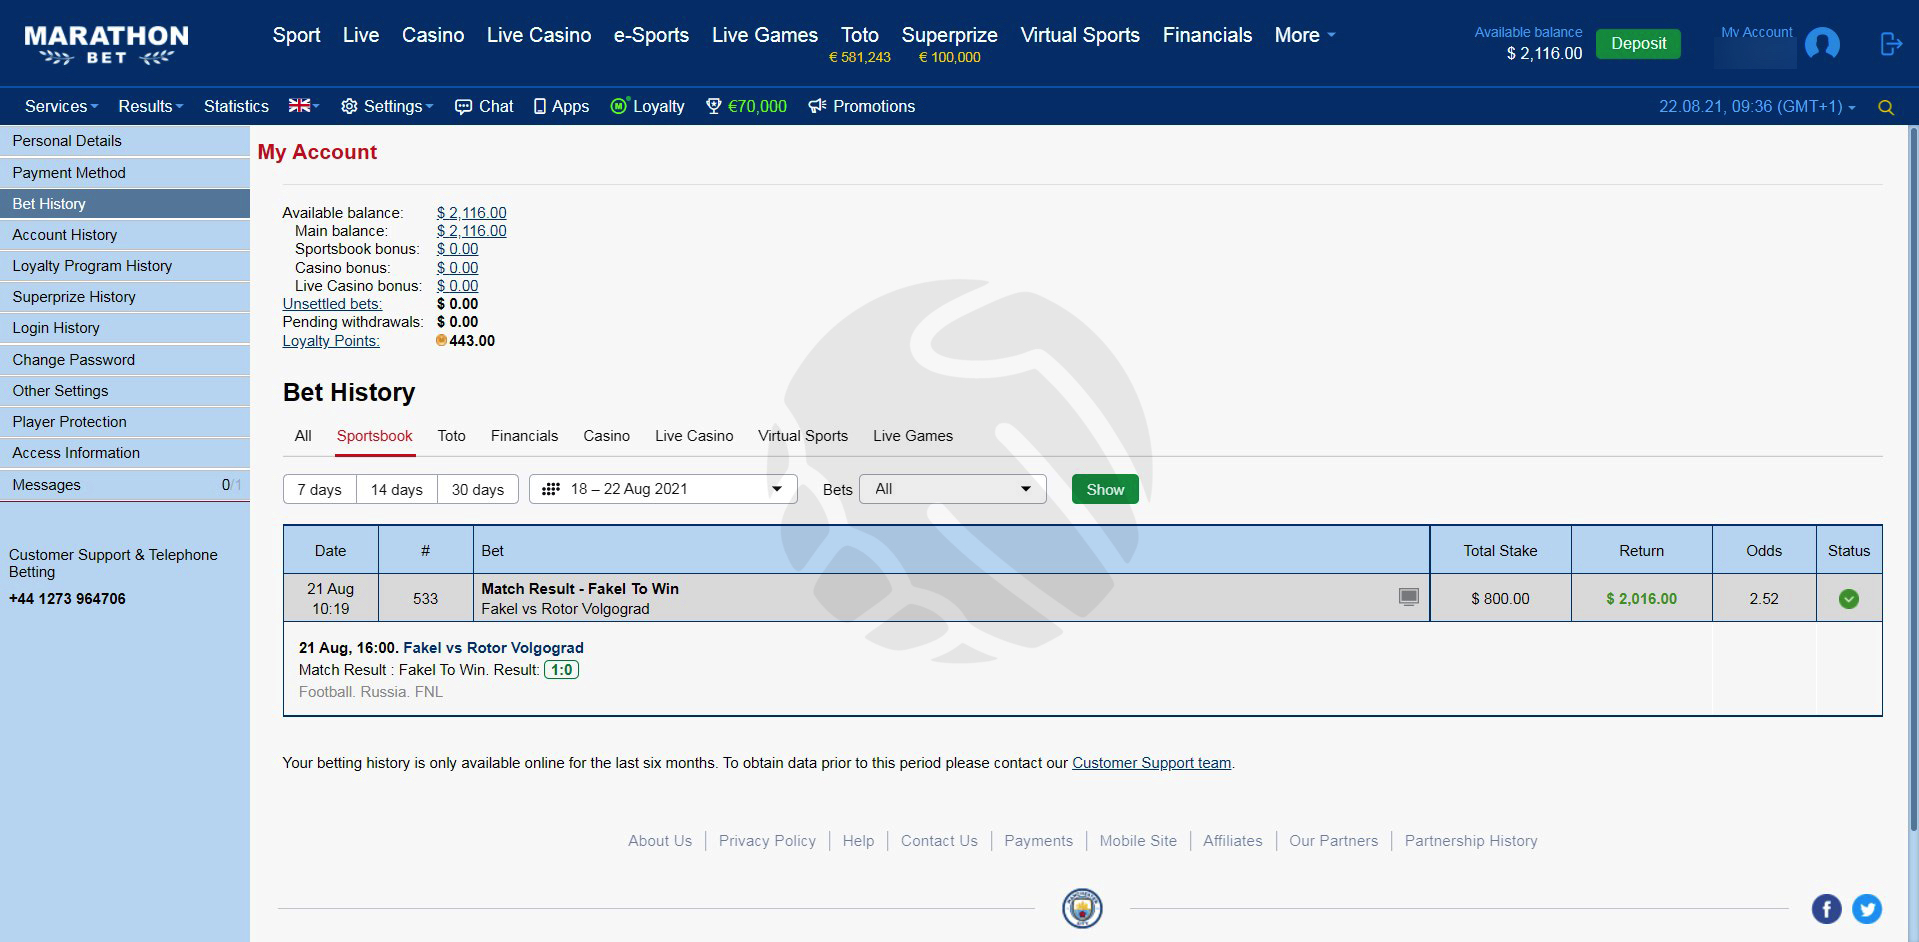The image size is (1919, 942).
Task: Click the green Deposit button
Action: 1638,43
